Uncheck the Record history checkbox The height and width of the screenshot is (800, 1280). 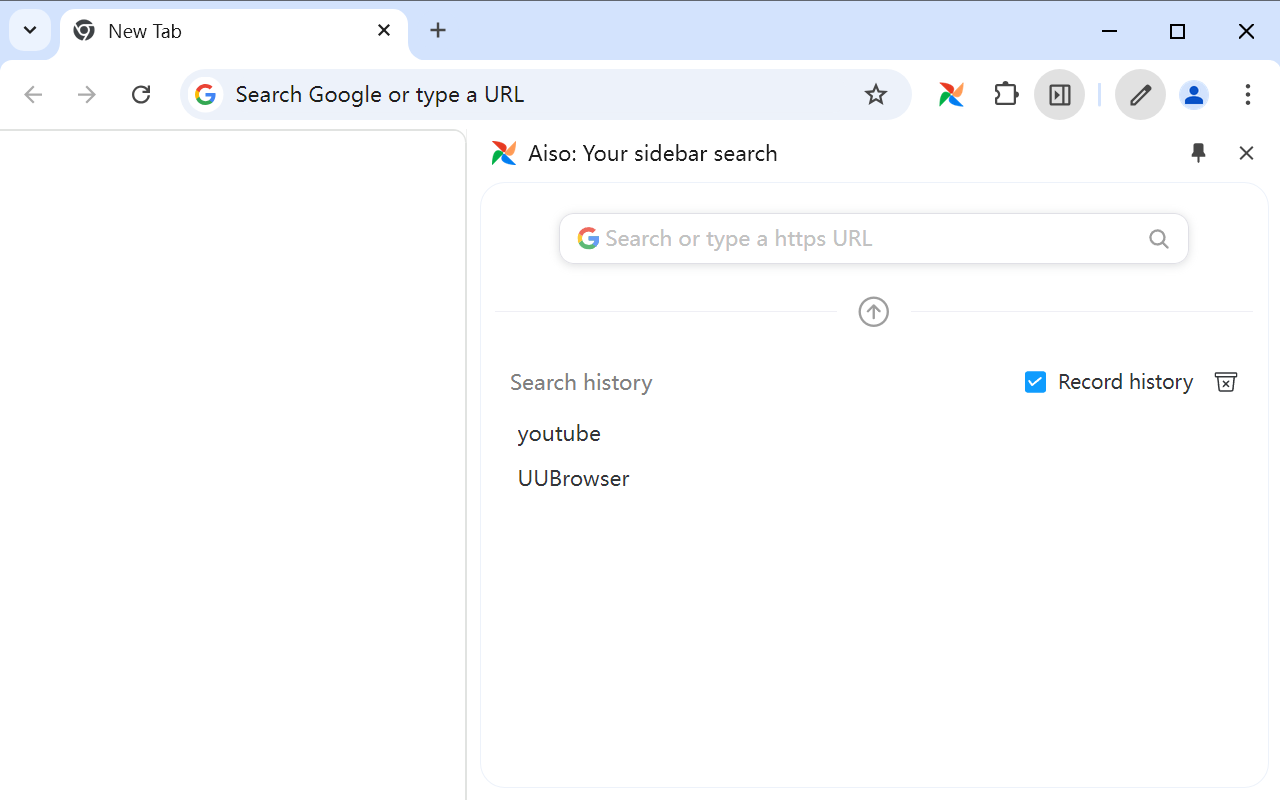click(x=1035, y=382)
